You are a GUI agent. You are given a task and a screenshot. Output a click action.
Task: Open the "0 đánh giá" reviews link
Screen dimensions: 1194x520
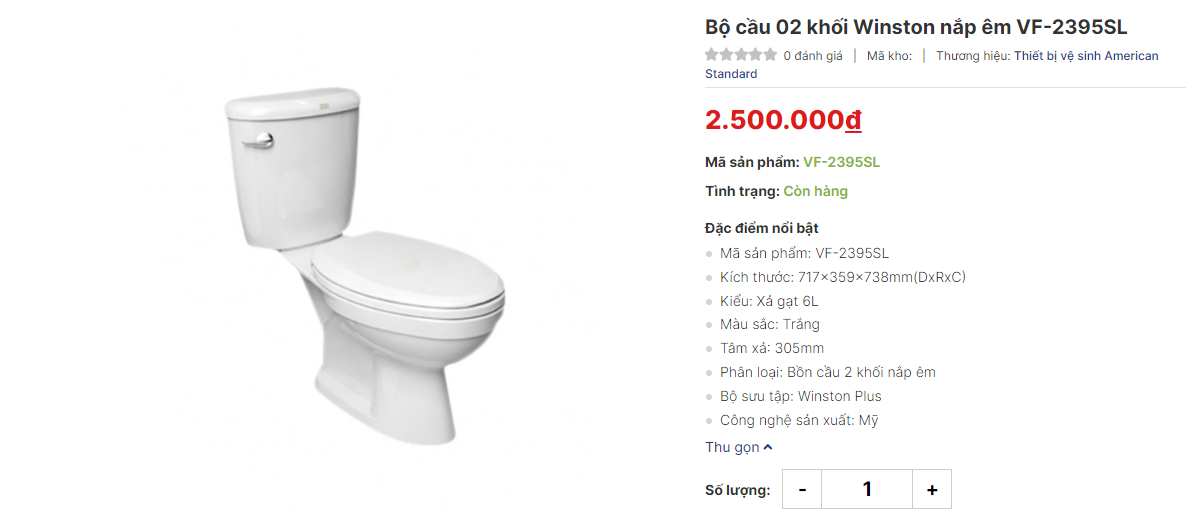click(812, 56)
